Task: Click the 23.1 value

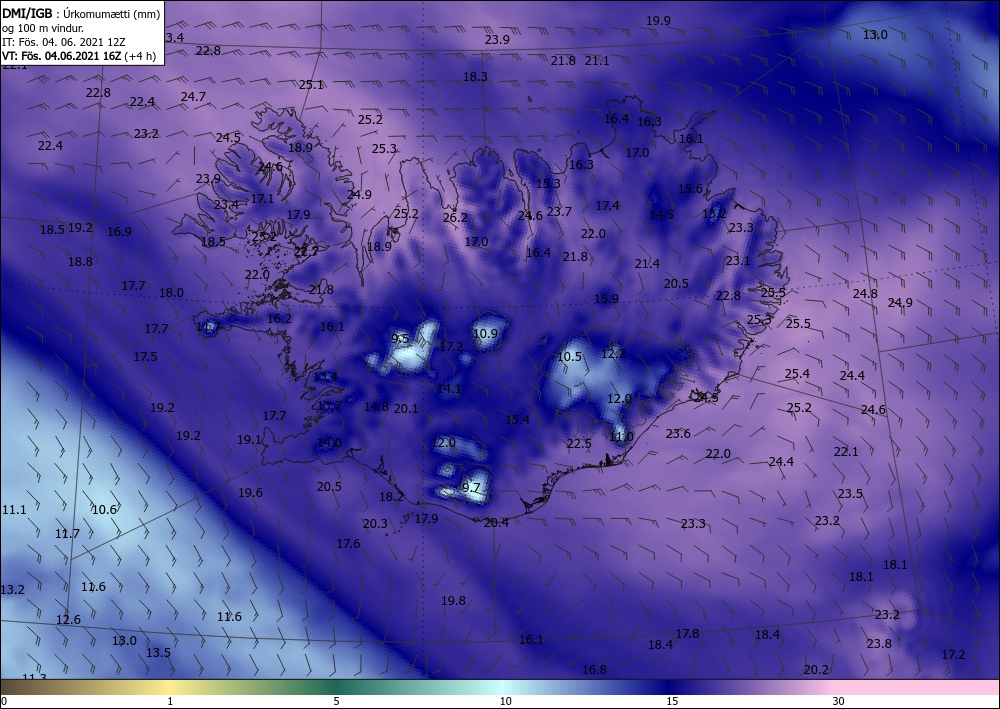Action: (x=738, y=260)
